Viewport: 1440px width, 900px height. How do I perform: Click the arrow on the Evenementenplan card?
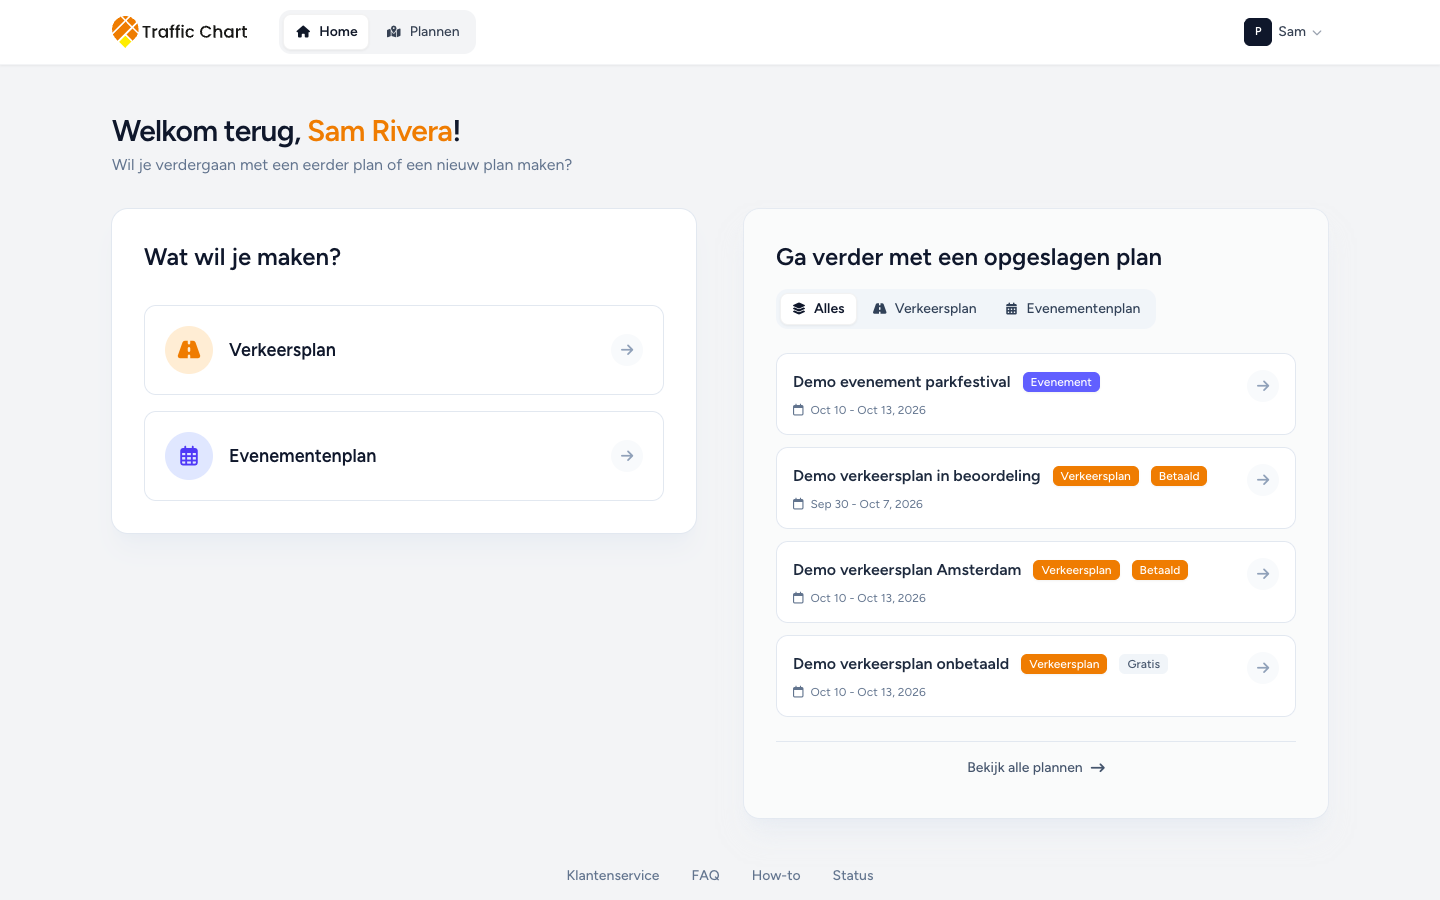pyautogui.click(x=627, y=456)
